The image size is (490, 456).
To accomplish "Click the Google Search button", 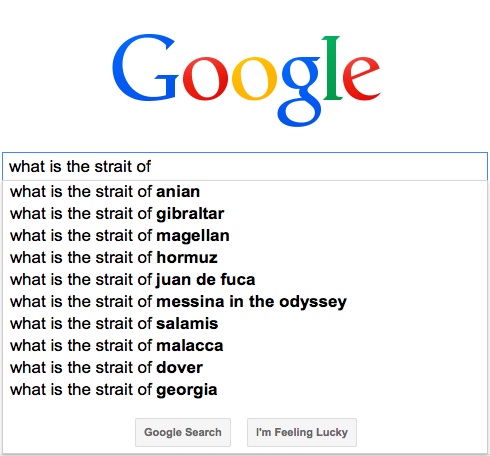I will pos(183,432).
